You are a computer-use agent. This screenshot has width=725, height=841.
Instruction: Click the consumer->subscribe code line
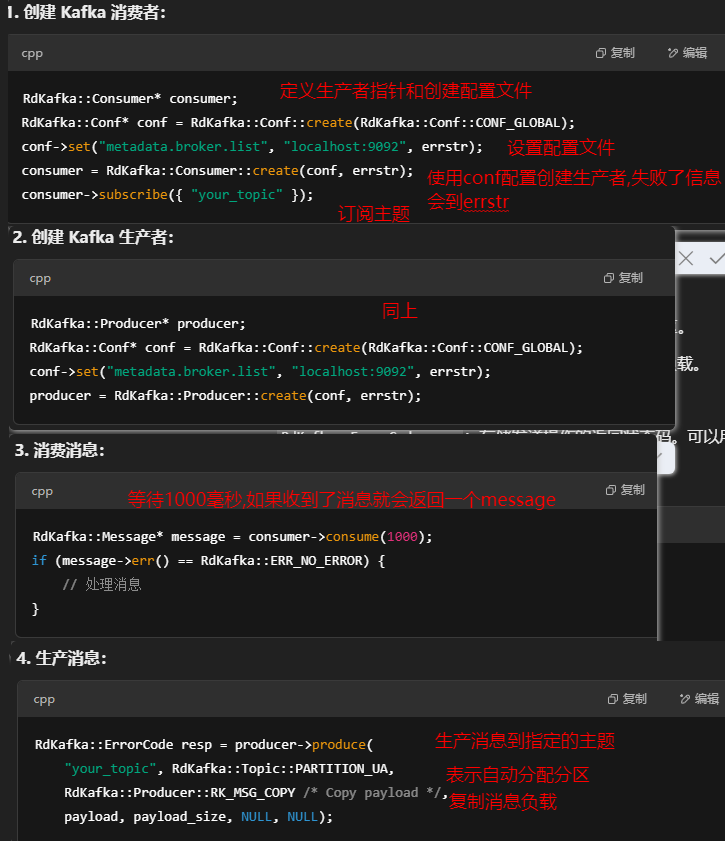167,195
